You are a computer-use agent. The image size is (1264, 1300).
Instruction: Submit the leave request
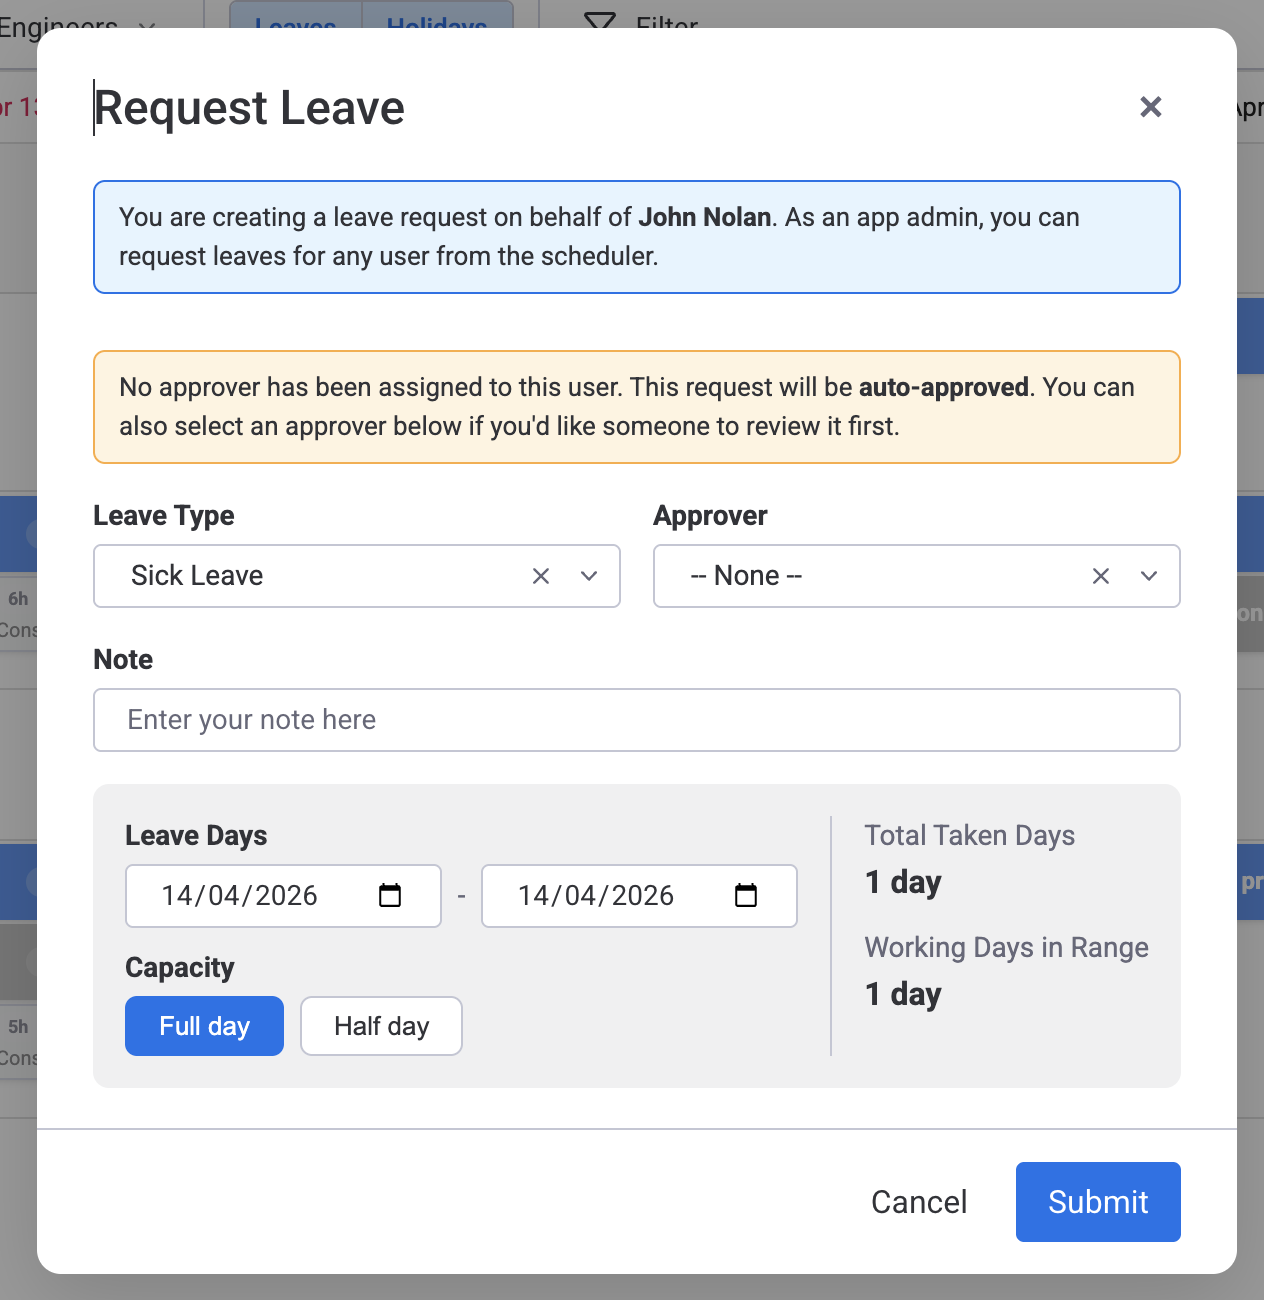pos(1097,1202)
